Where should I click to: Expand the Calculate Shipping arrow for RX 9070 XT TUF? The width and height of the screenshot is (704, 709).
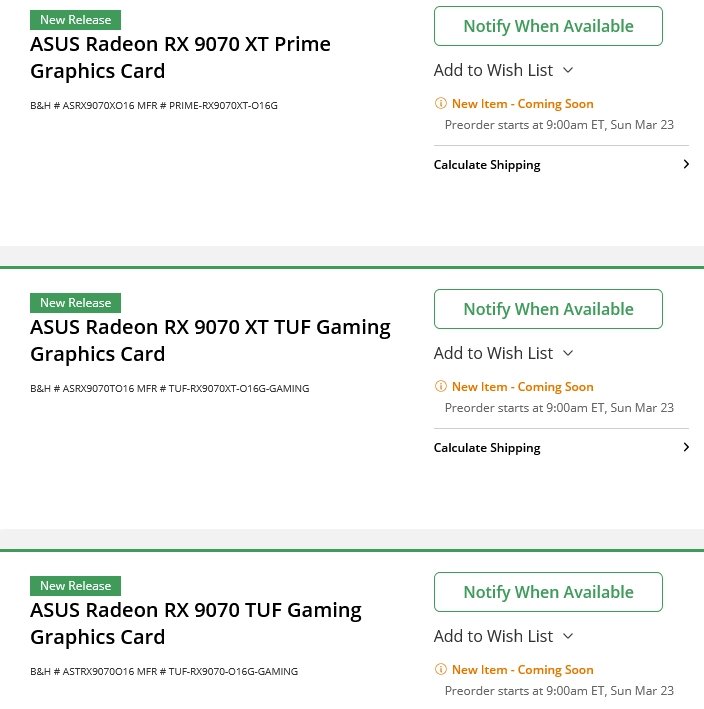point(685,448)
